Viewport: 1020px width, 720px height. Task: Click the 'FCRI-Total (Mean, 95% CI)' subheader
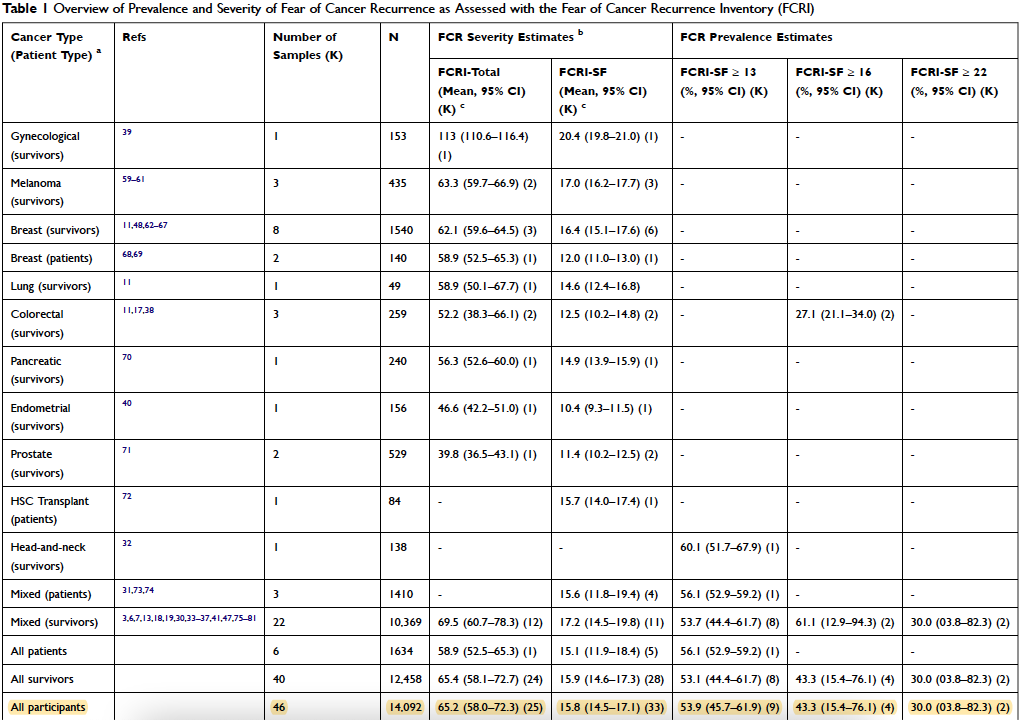pos(481,92)
